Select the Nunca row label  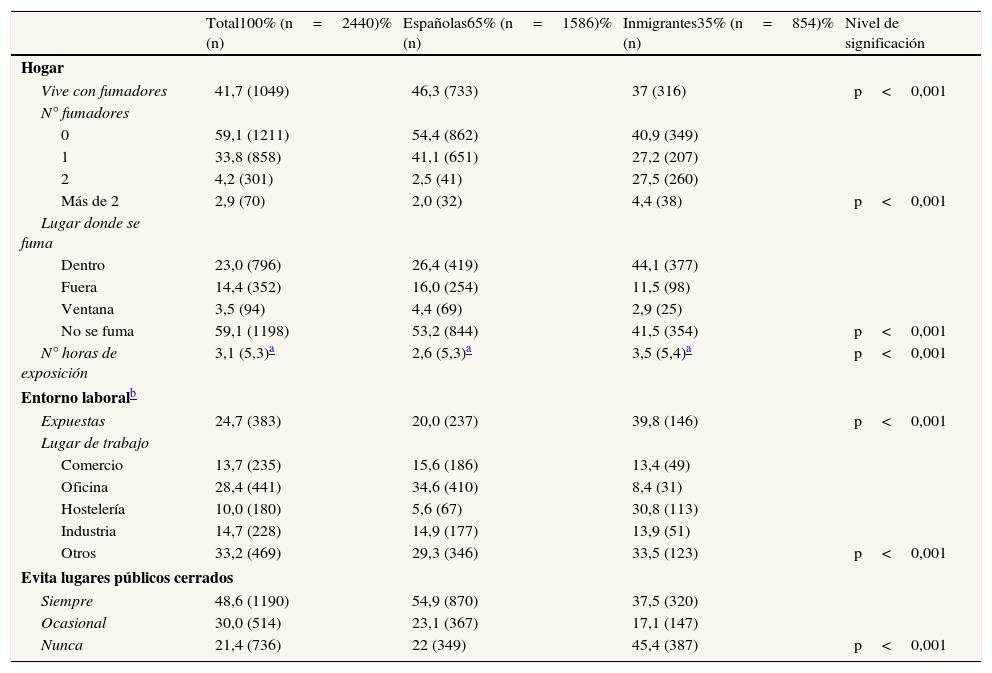[62, 645]
